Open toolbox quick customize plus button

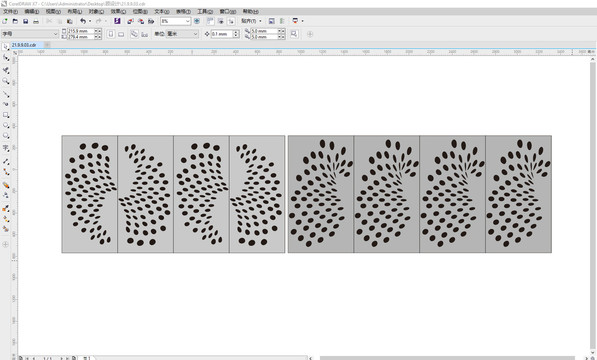coord(5,244)
